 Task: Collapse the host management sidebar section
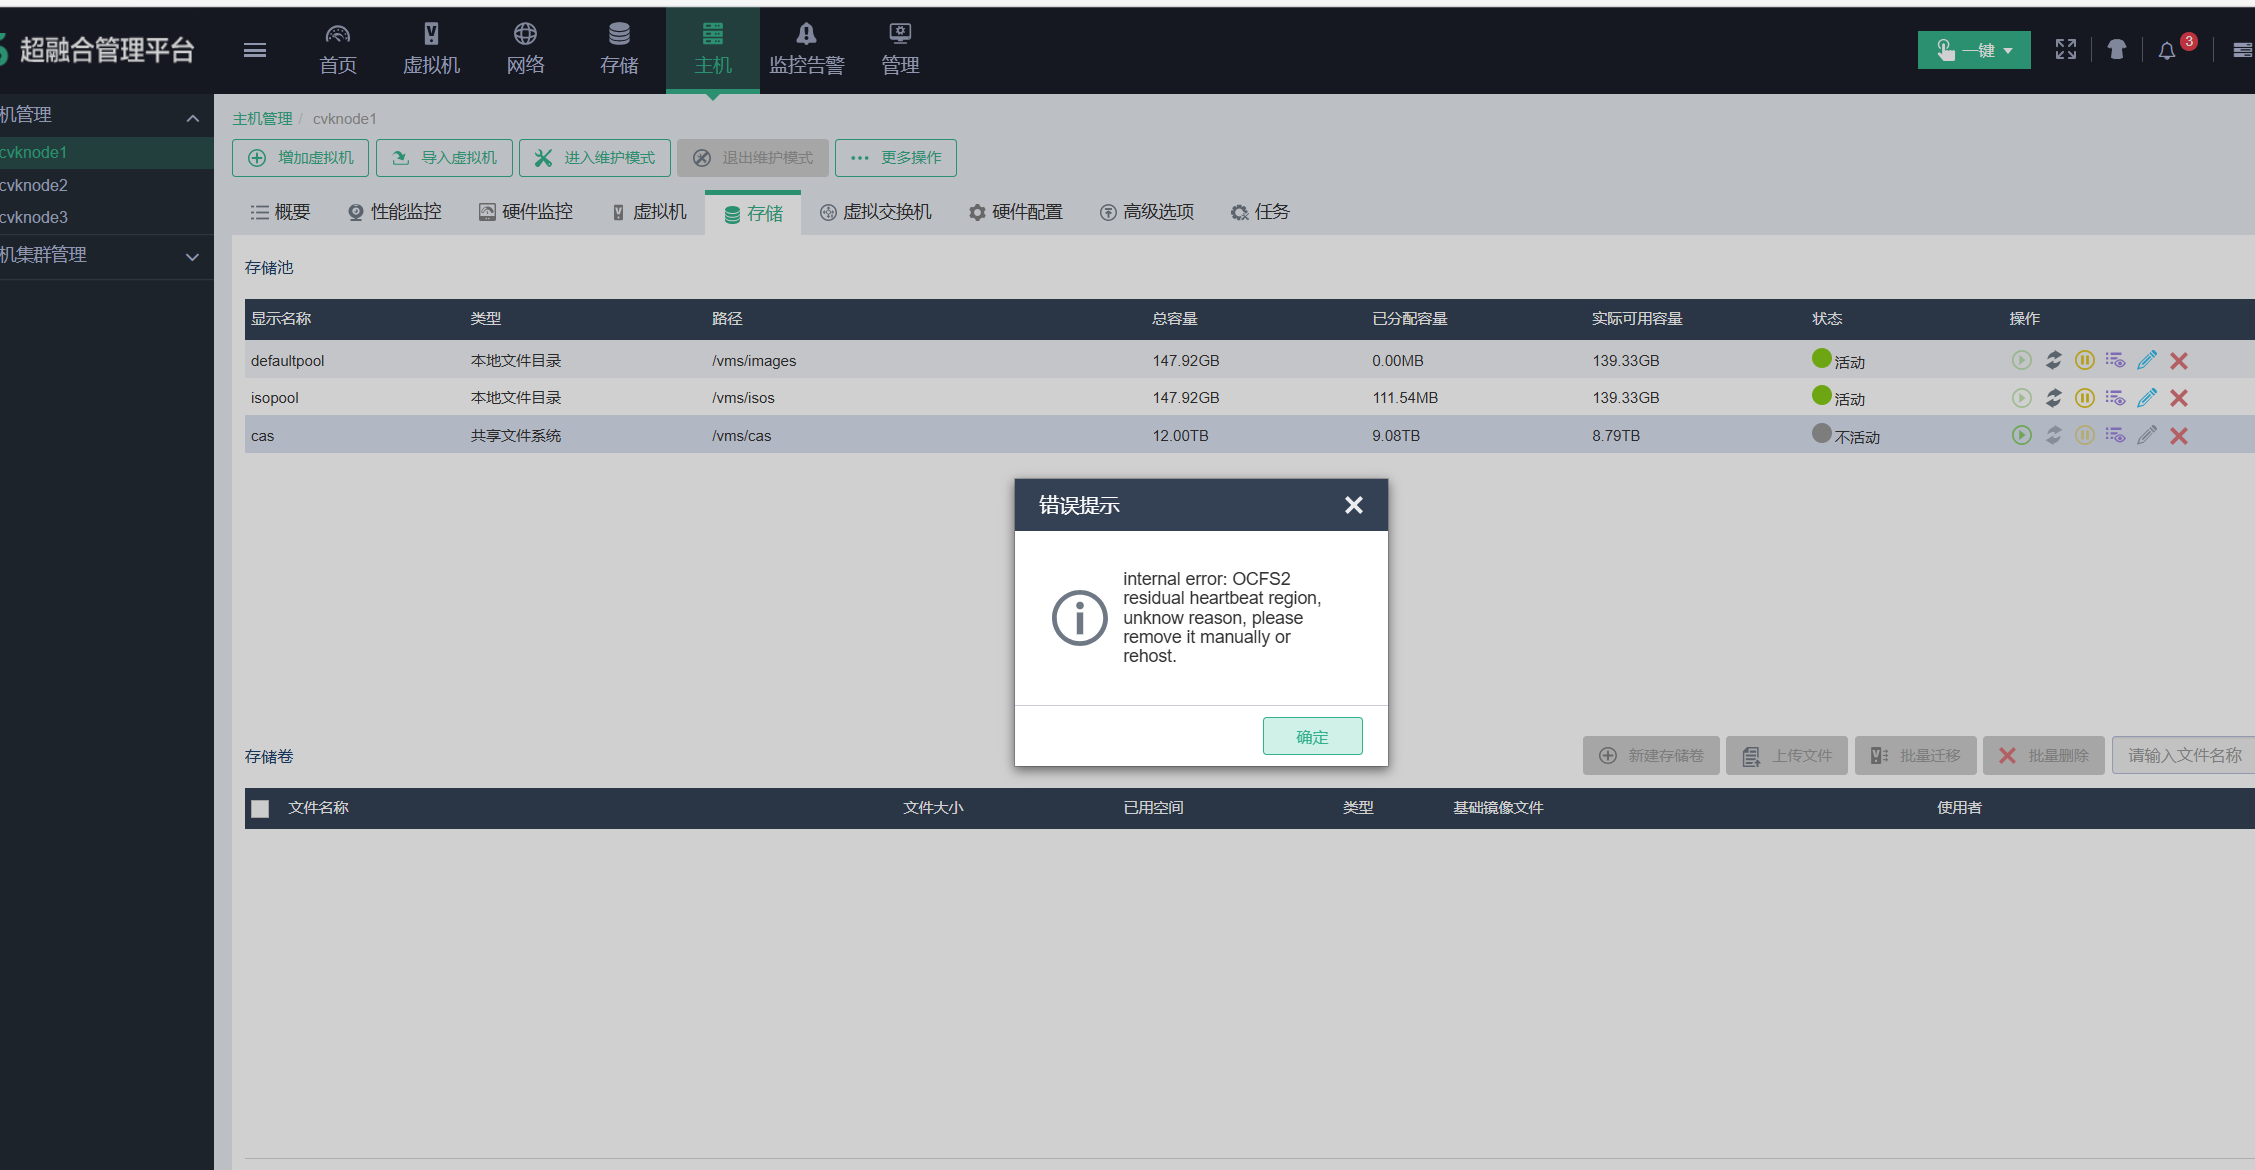click(x=192, y=118)
